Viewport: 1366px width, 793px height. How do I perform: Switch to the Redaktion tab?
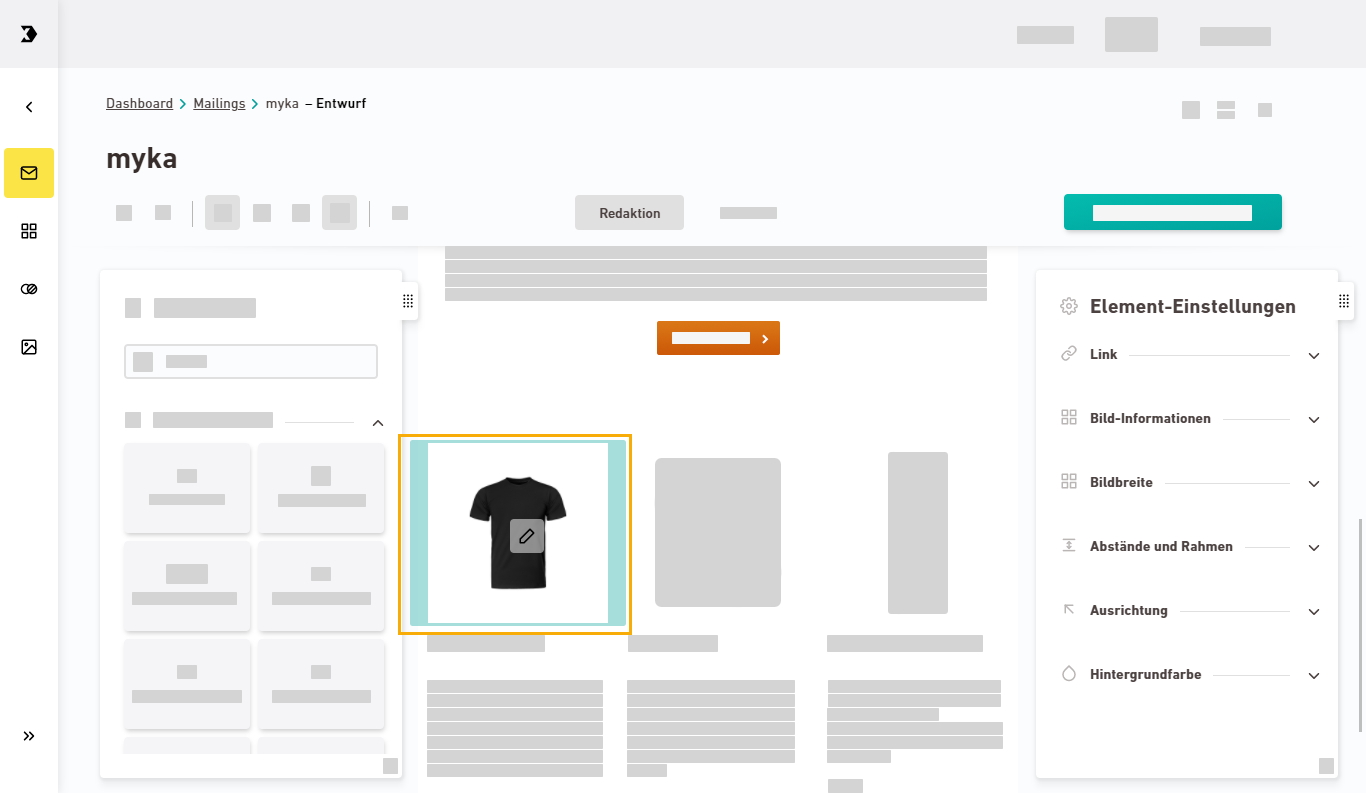pos(629,213)
